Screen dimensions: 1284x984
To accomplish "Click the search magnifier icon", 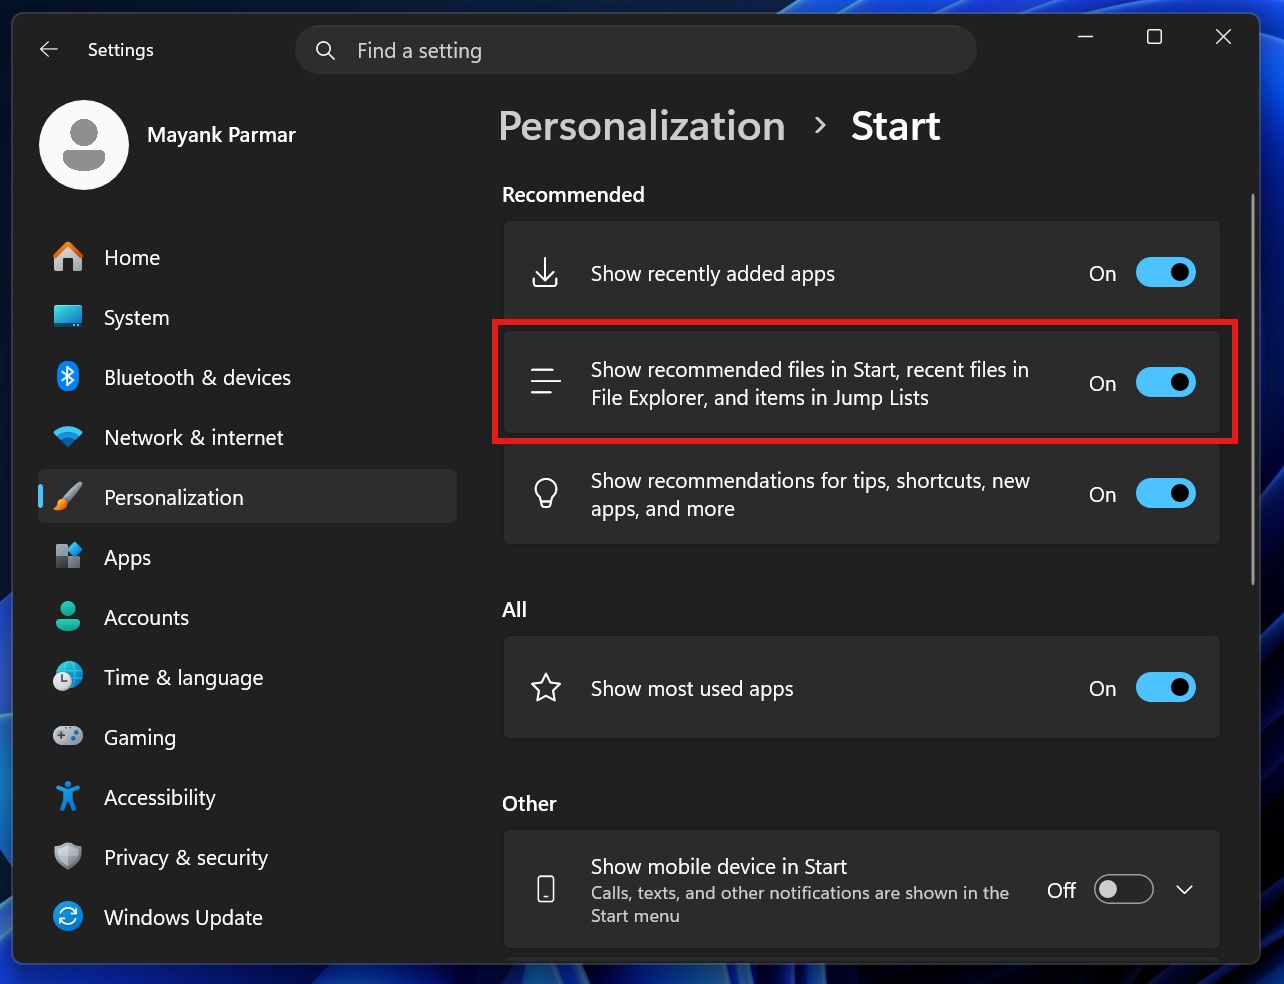I will coord(325,50).
